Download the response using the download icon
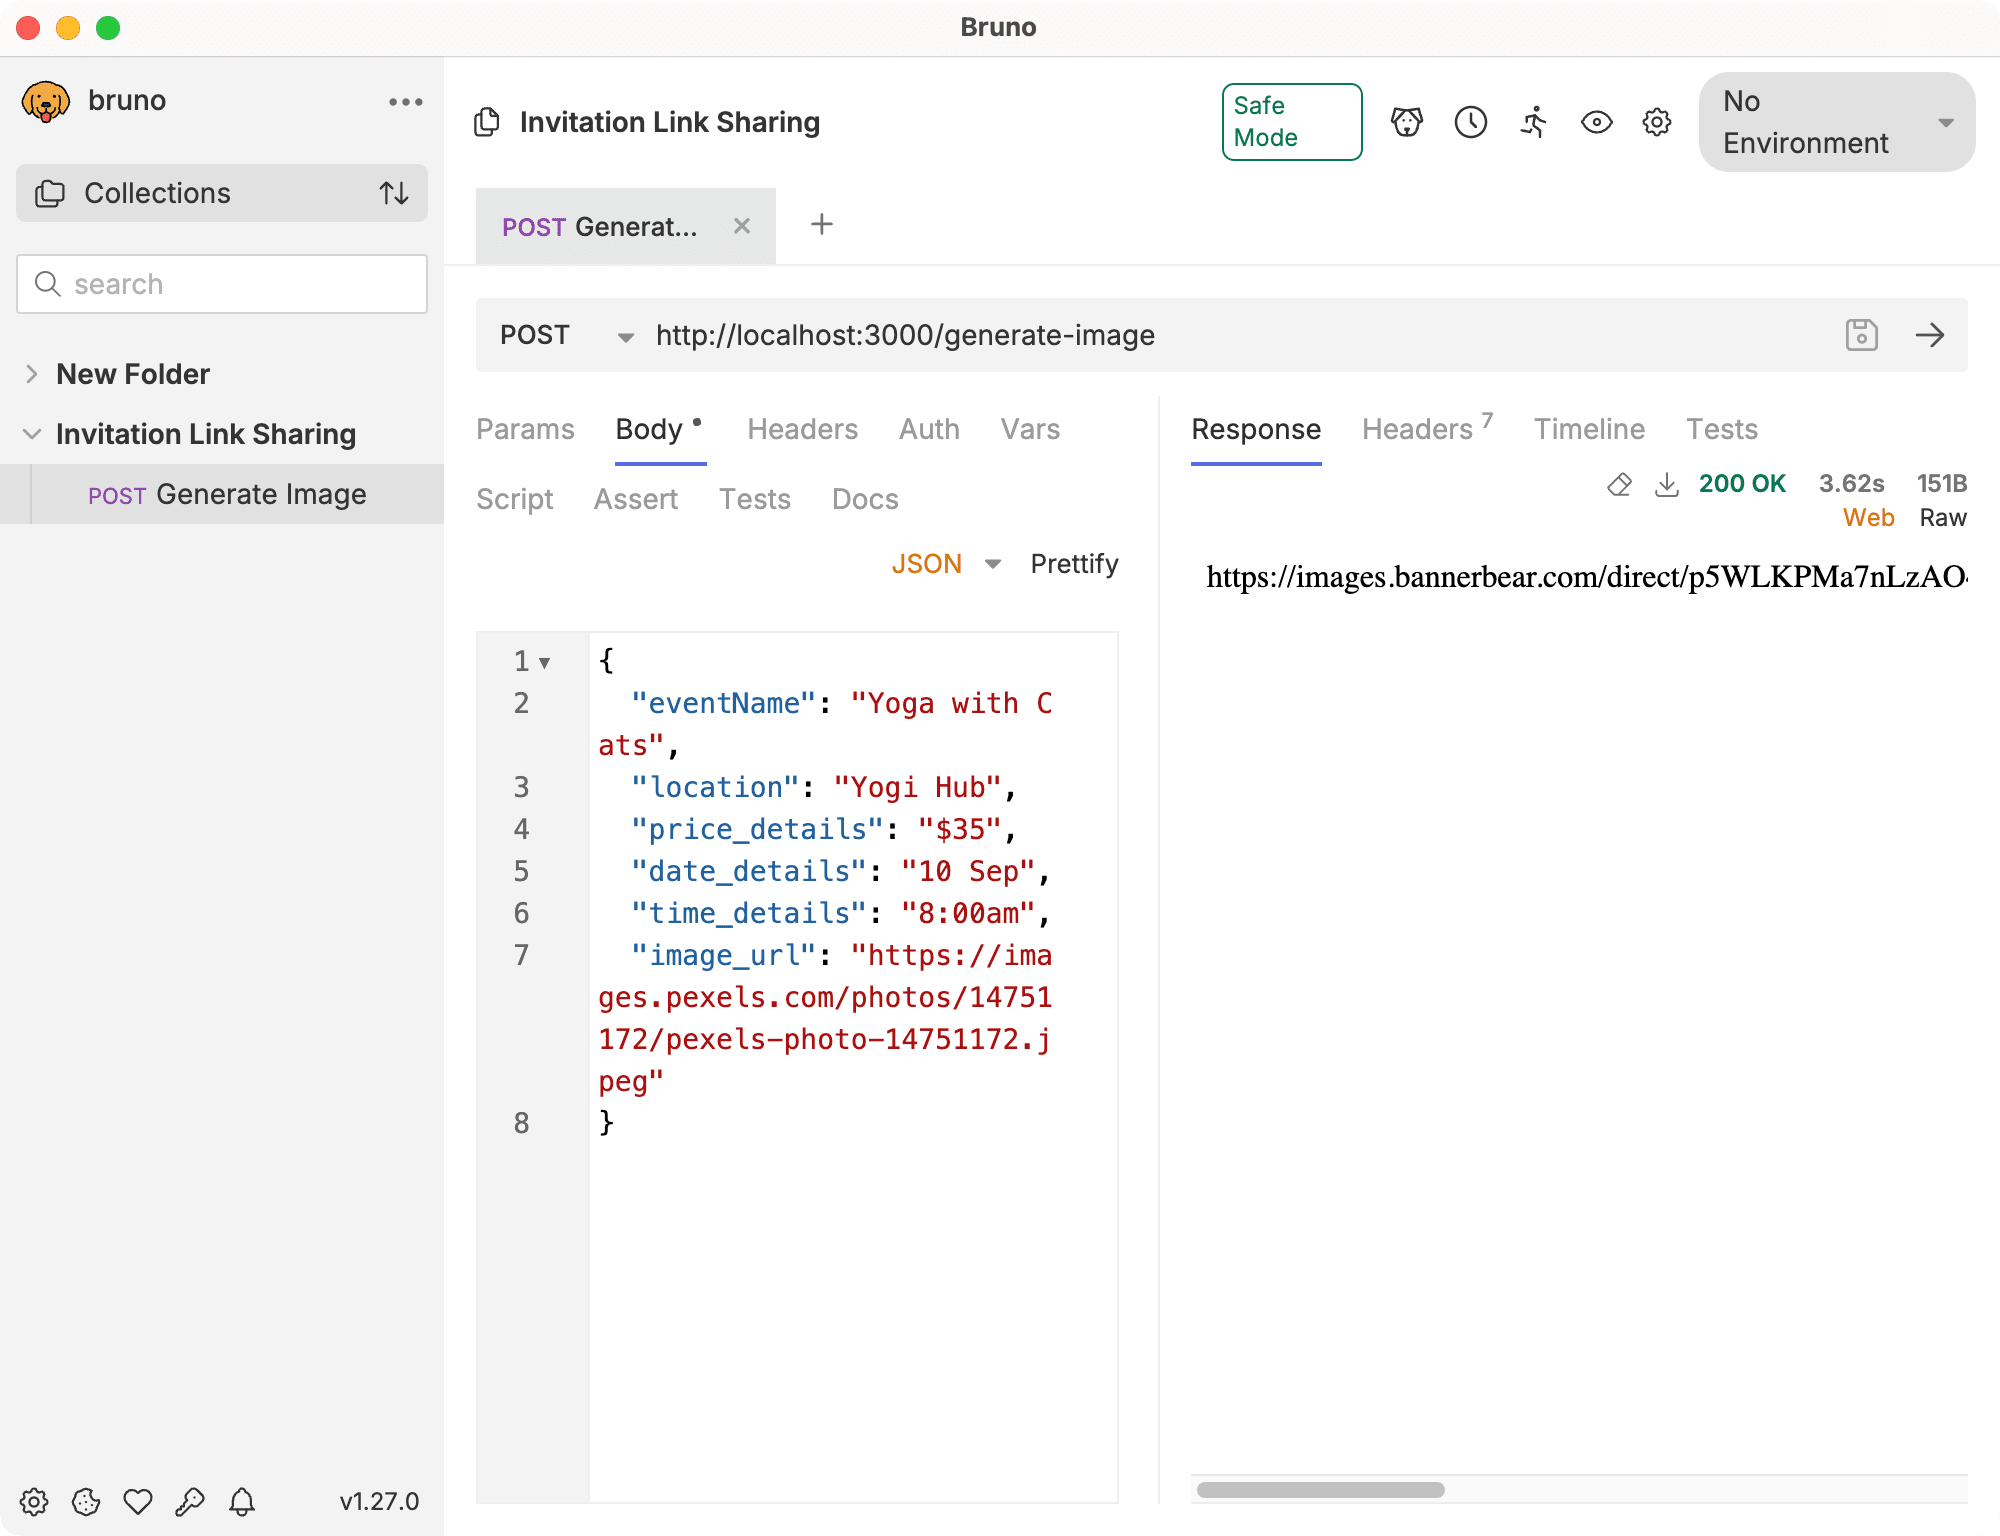This screenshot has width=2000, height=1536. pos(1666,485)
